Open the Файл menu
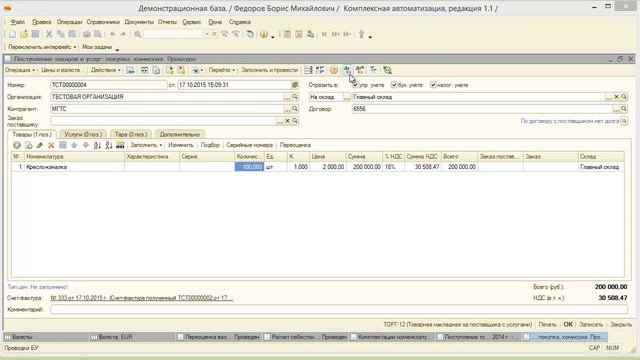640x360 pixels. (x=18, y=22)
